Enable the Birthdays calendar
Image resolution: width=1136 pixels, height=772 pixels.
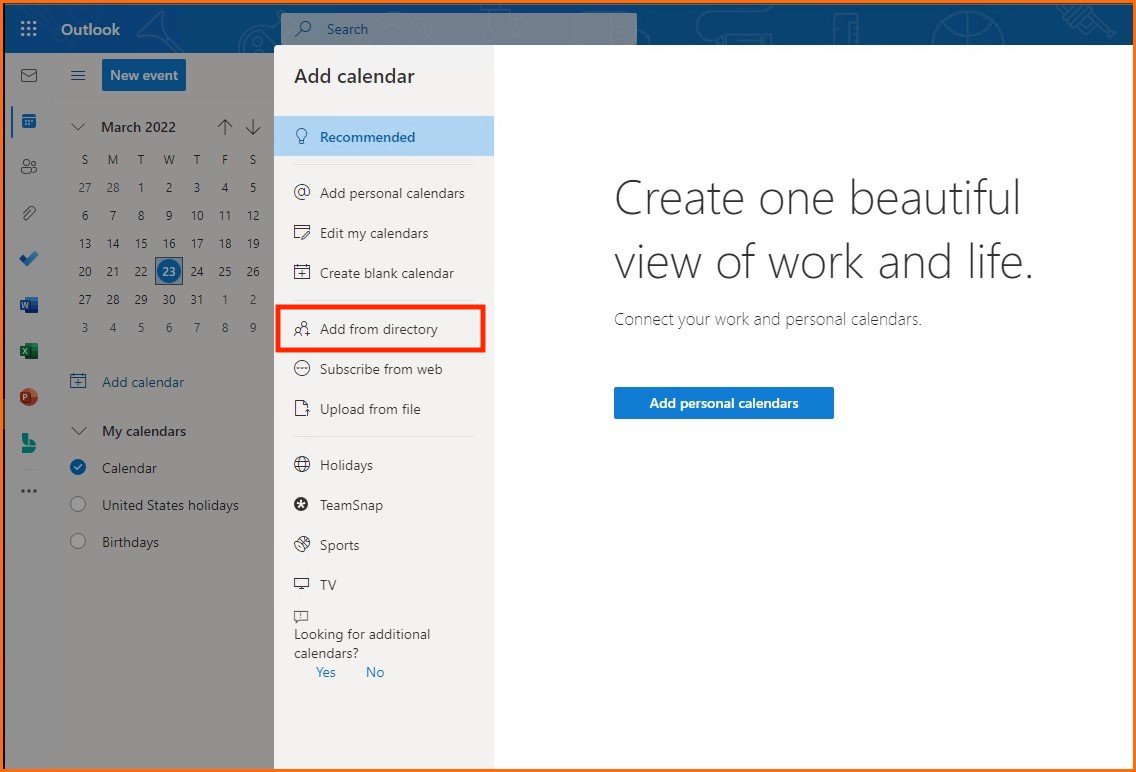pyautogui.click(x=79, y=542)
